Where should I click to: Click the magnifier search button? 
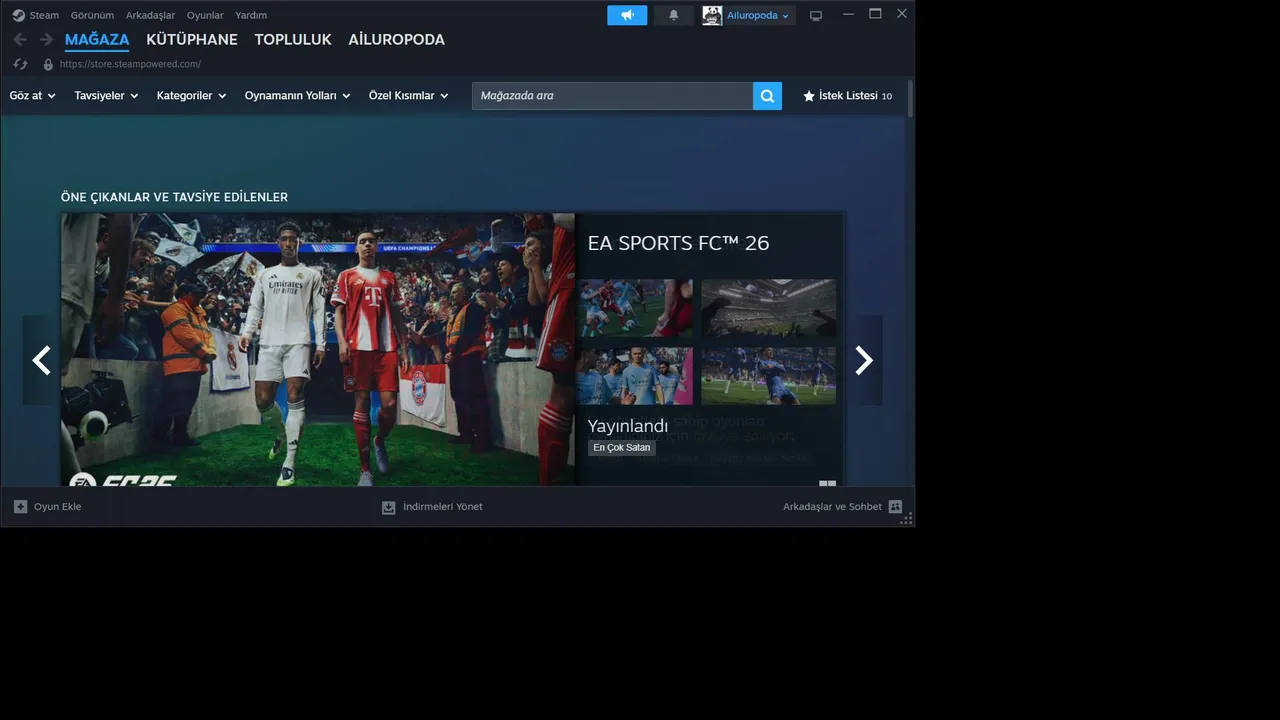[767, 96]
